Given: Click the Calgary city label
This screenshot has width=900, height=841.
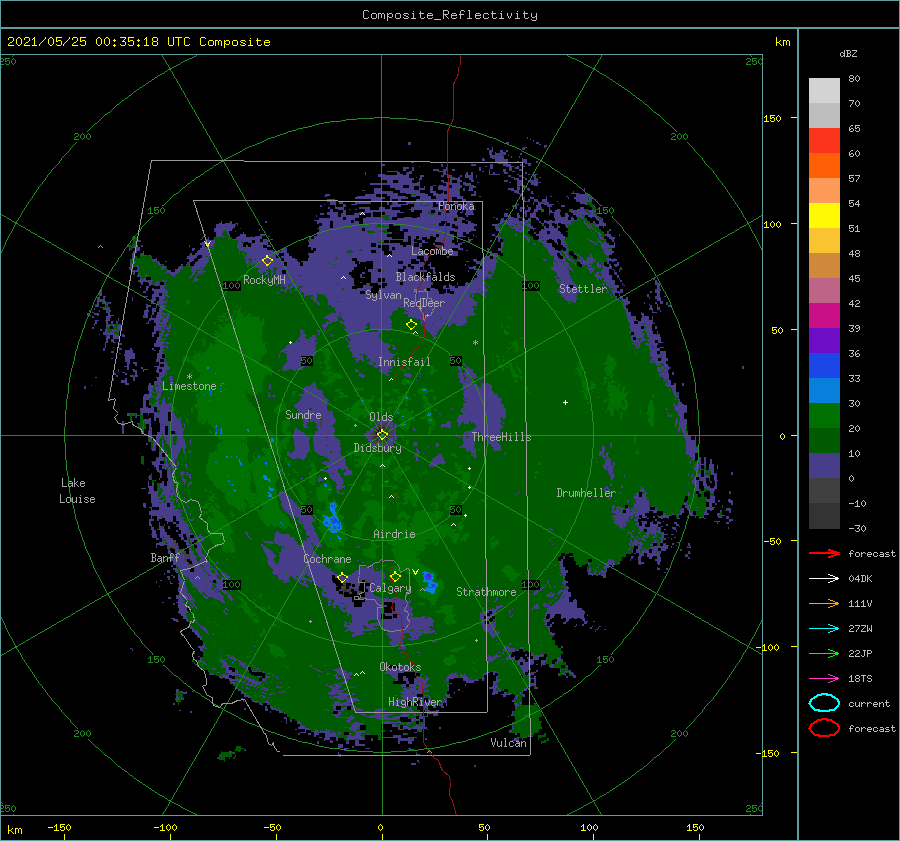Looking at the screenshot, I should [390, 588].
